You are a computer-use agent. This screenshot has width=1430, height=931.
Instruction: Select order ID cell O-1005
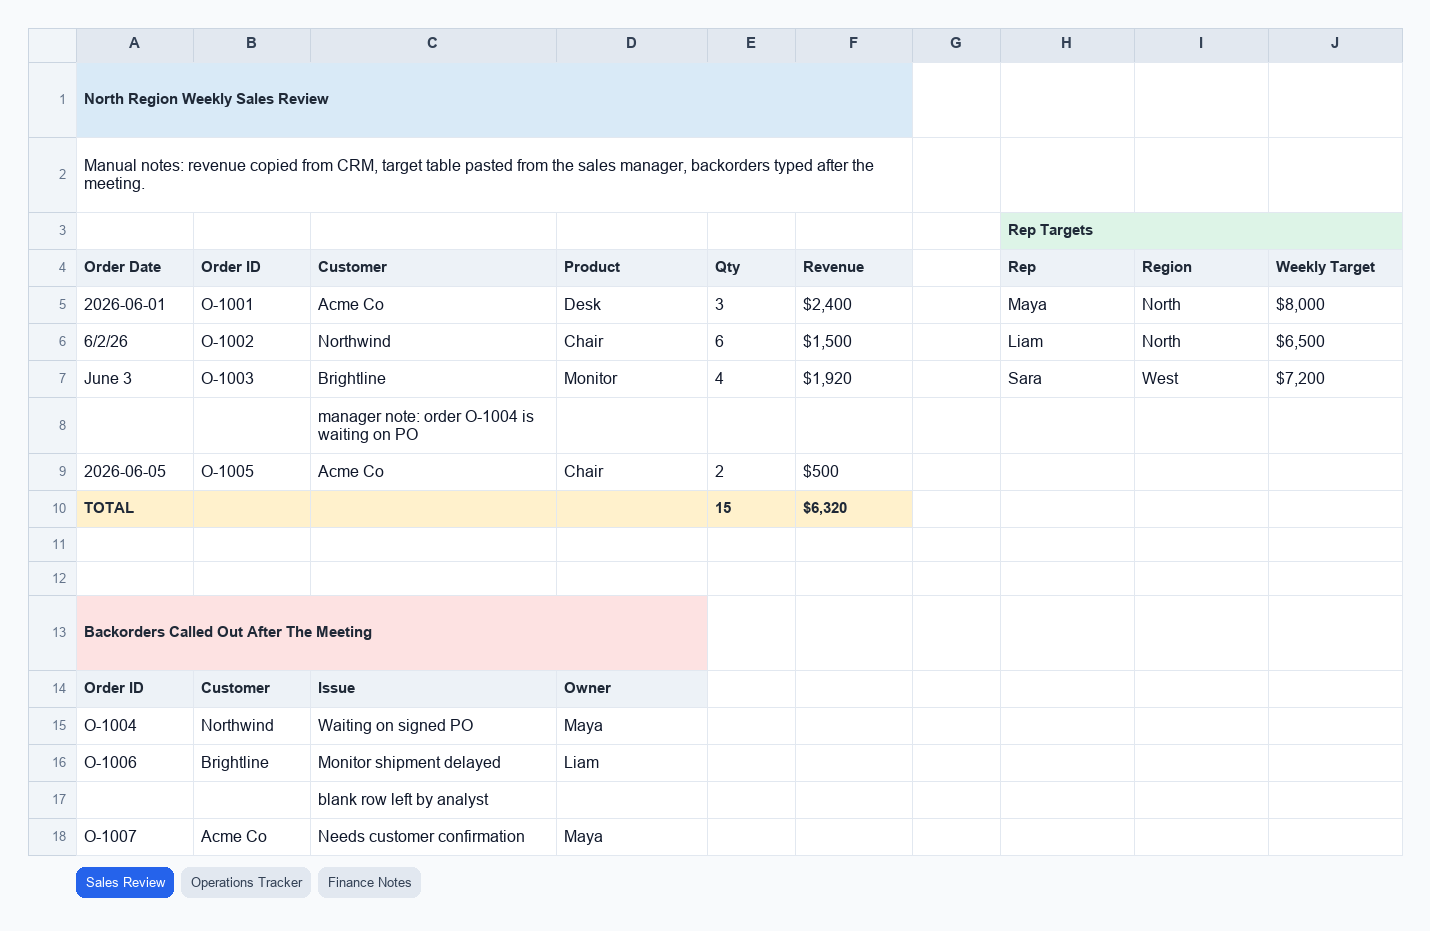coord(252,472)
